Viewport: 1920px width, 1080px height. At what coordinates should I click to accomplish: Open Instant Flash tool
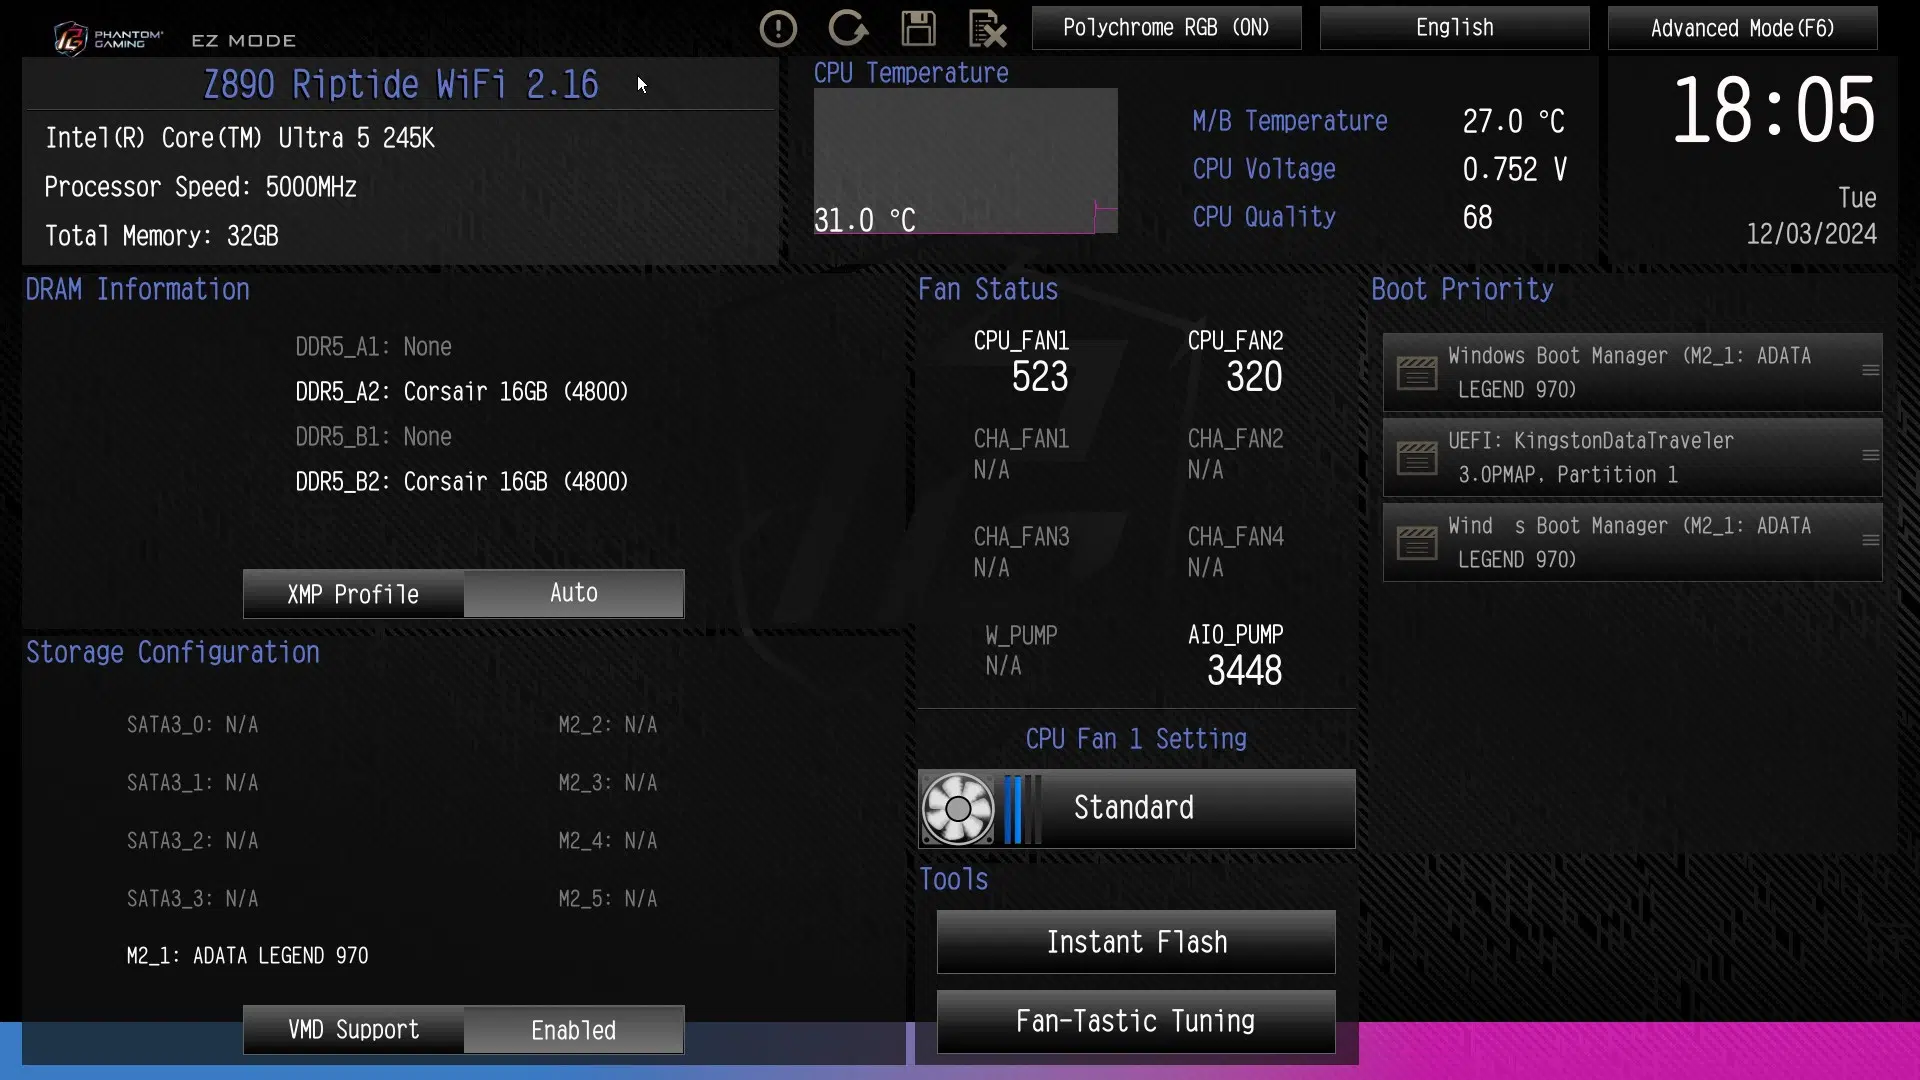[x=1136, y=942]
